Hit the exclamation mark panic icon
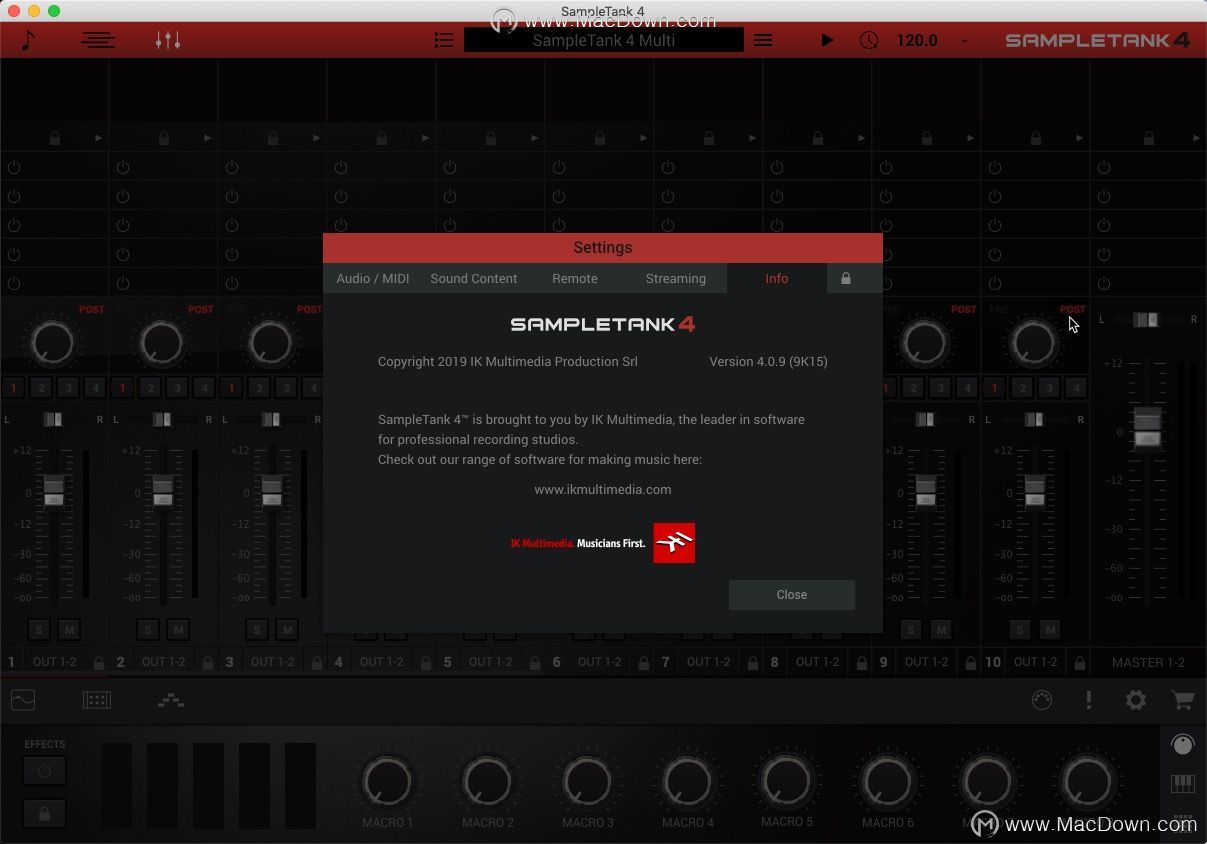The height and width of the screenshot is (844, 1207). coord(1089,700)
